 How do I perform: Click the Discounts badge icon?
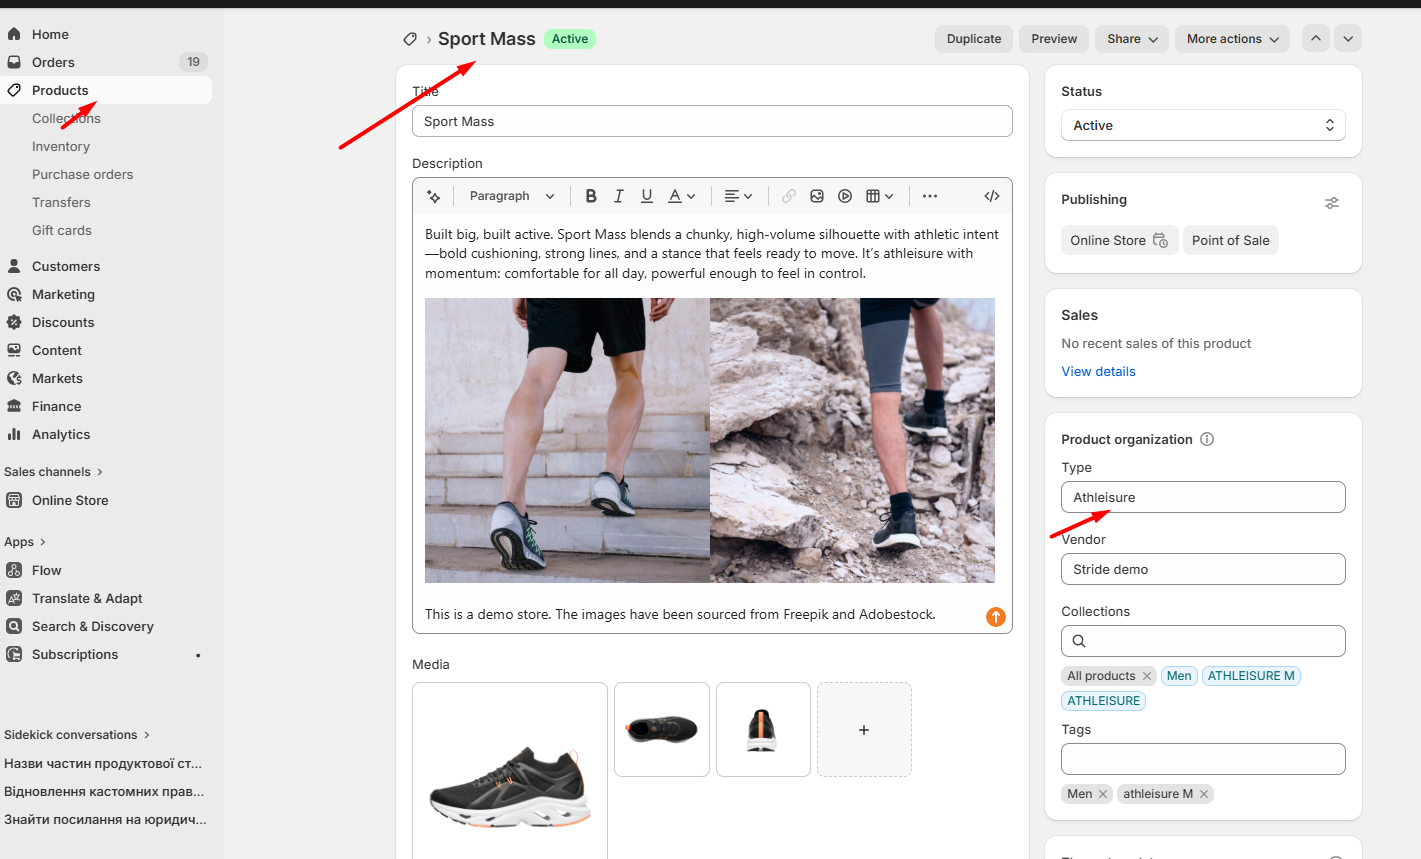point(14,322)
